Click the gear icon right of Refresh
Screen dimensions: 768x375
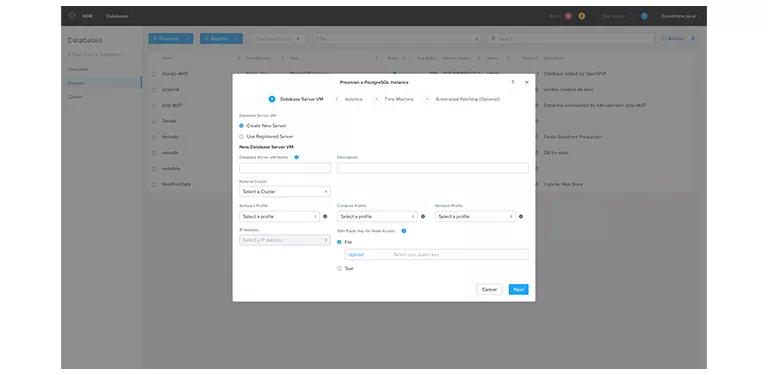[693, 38]
